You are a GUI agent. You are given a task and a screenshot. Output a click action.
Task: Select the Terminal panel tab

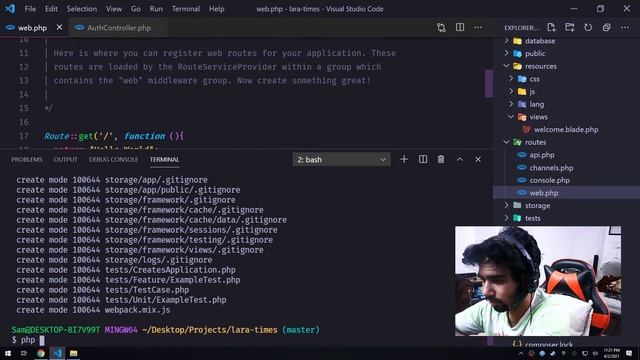pyautogui.click(x=164, y=159)
